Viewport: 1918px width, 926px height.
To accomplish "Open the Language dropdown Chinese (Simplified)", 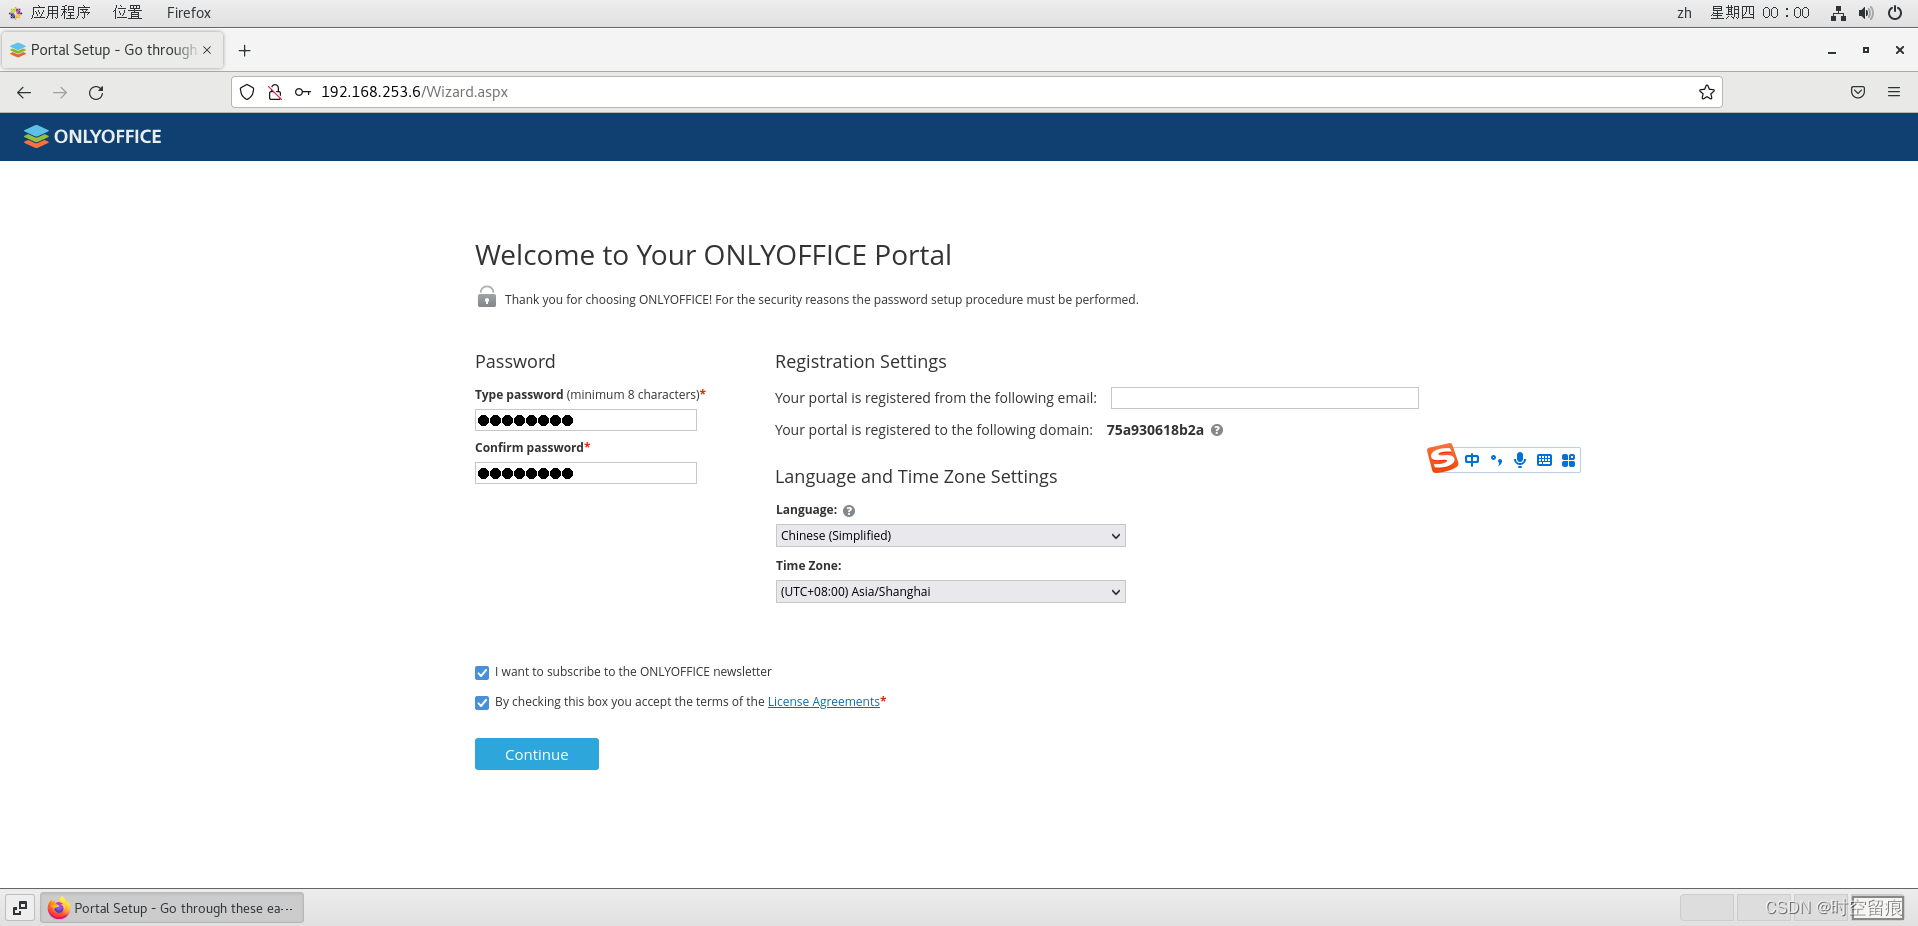I will (x=950, y=536).
